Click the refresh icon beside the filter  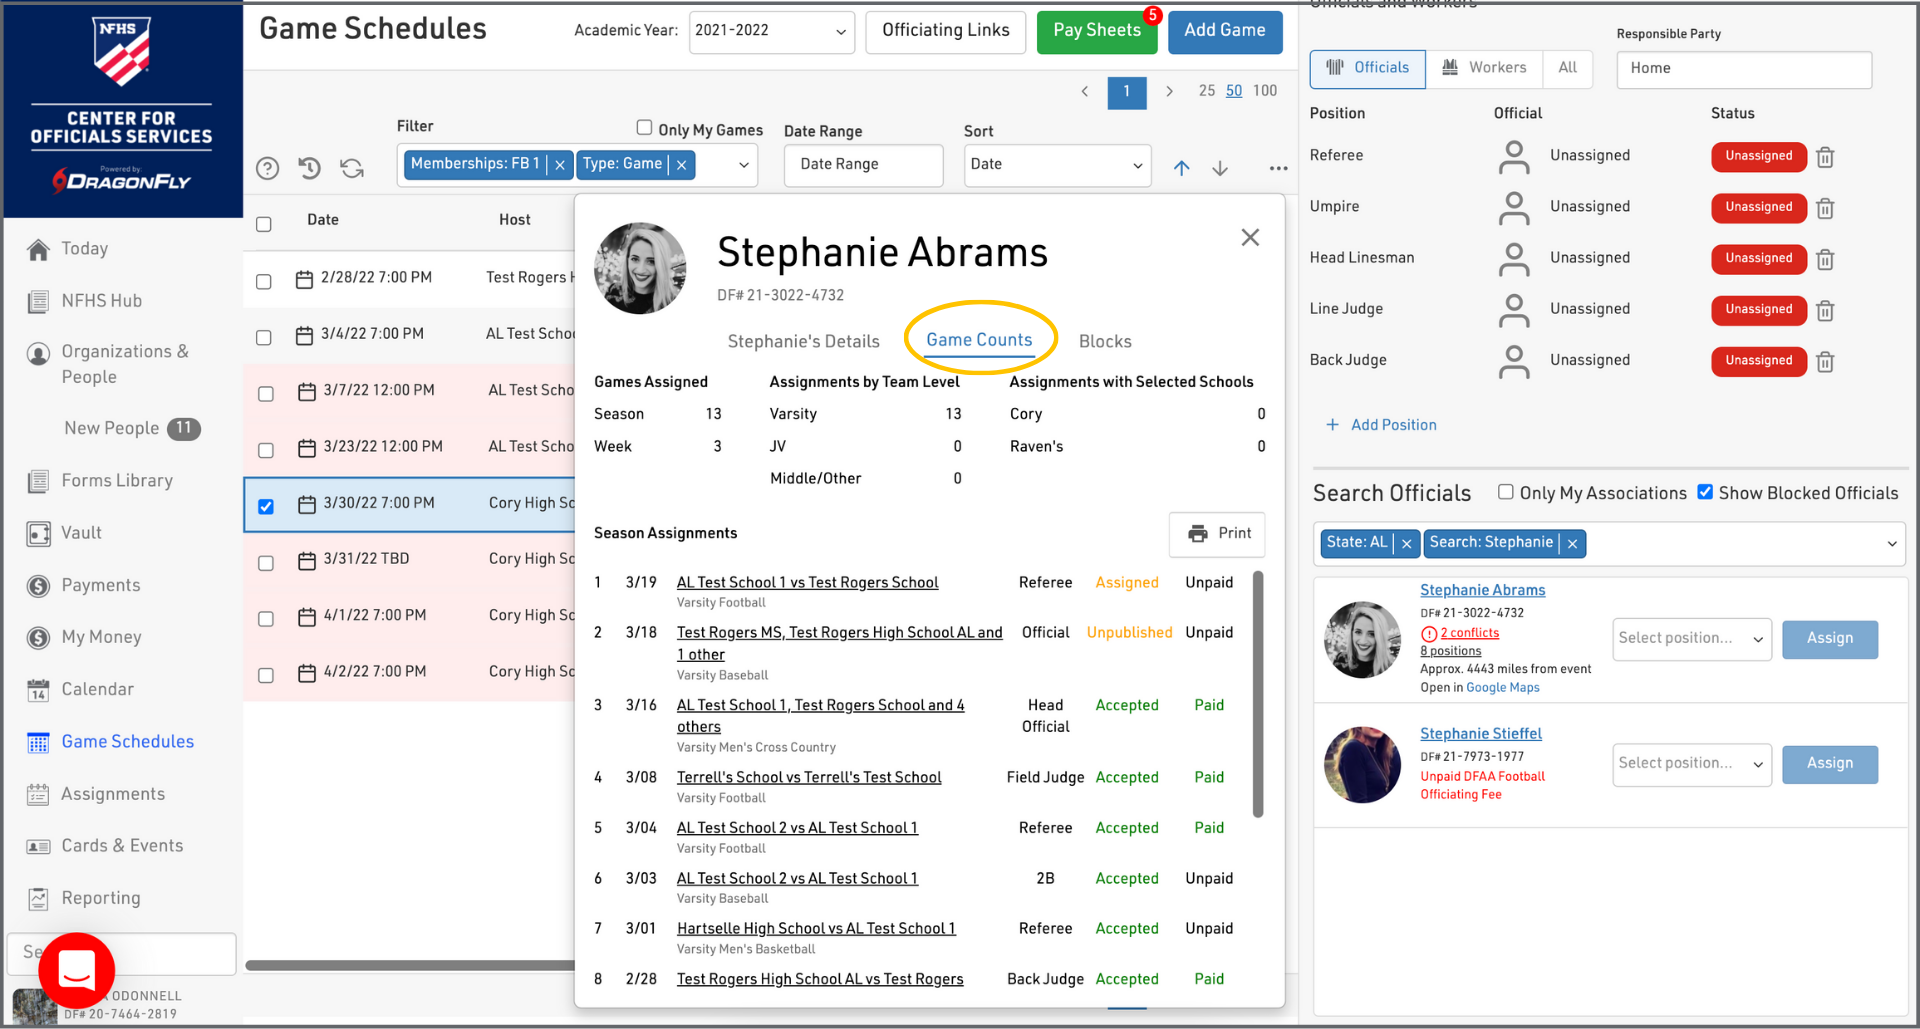point(352,168)
